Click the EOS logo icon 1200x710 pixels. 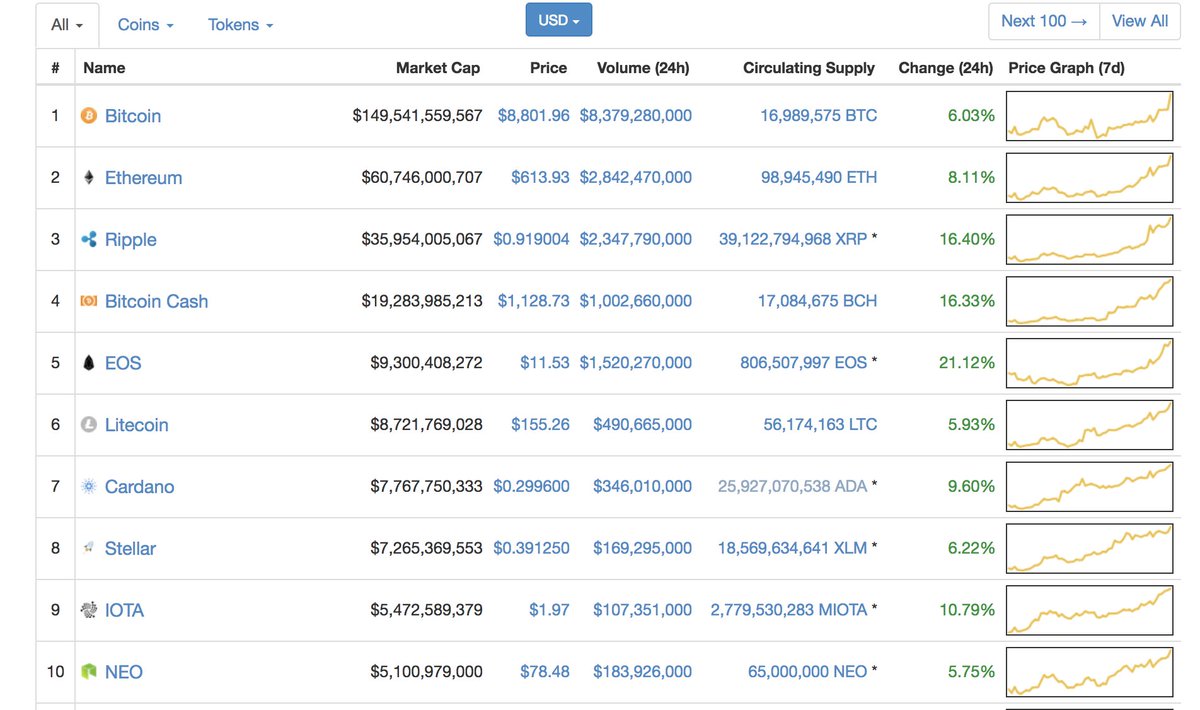88,363
